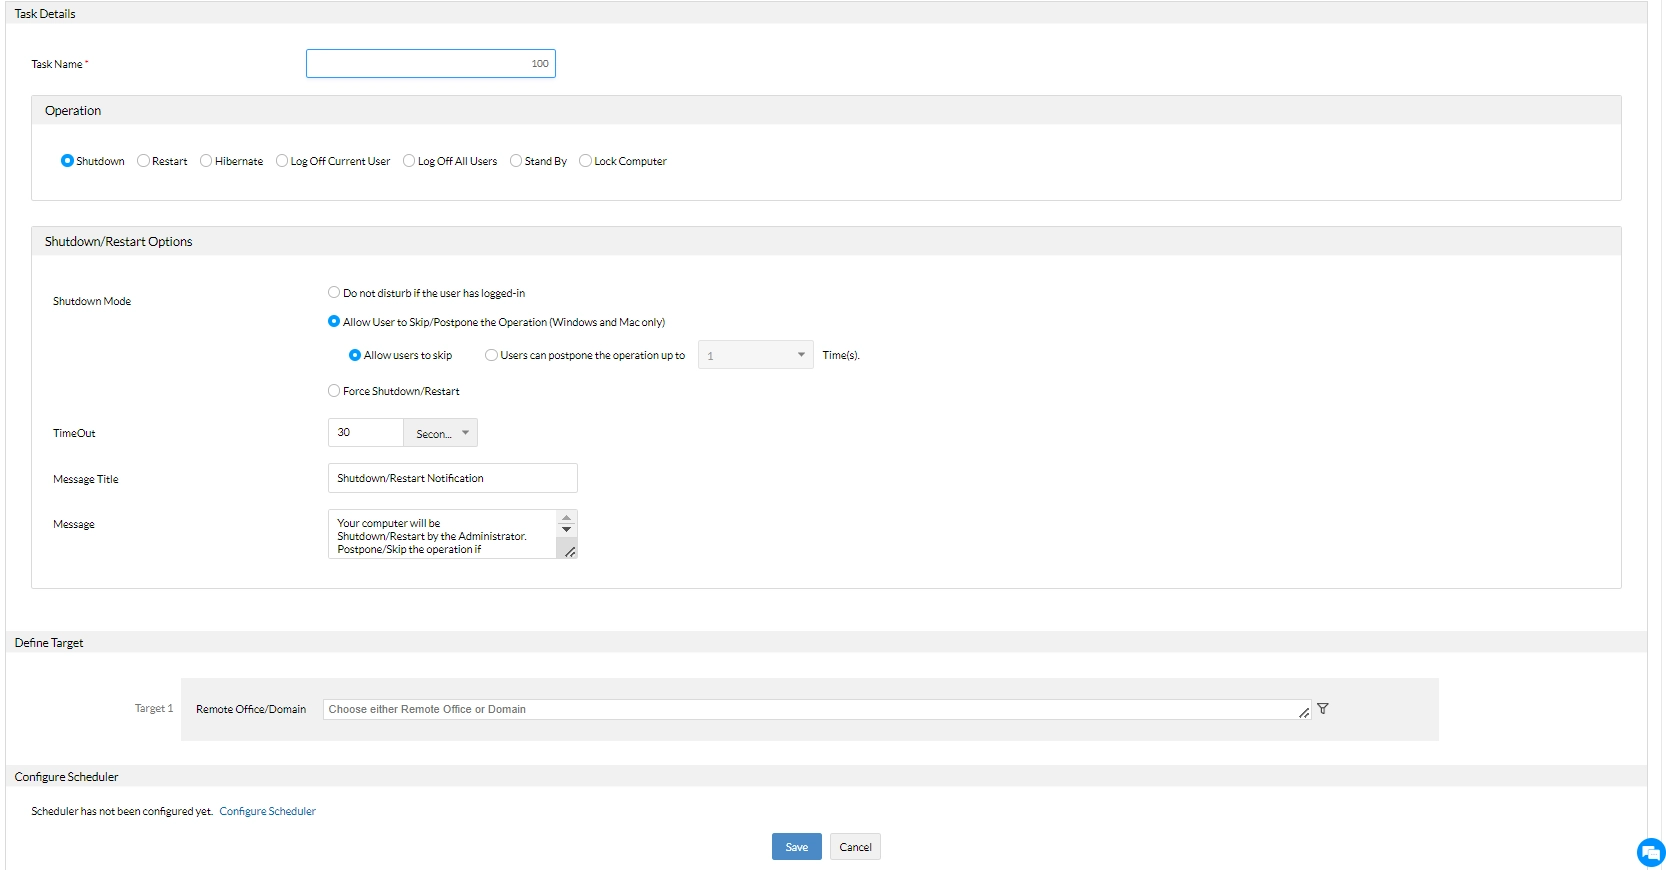The height and width of the screenshot is (870, 1666).
Task: Open the TimeOut unit Seconds dropdown
Action: click(441, 433)
